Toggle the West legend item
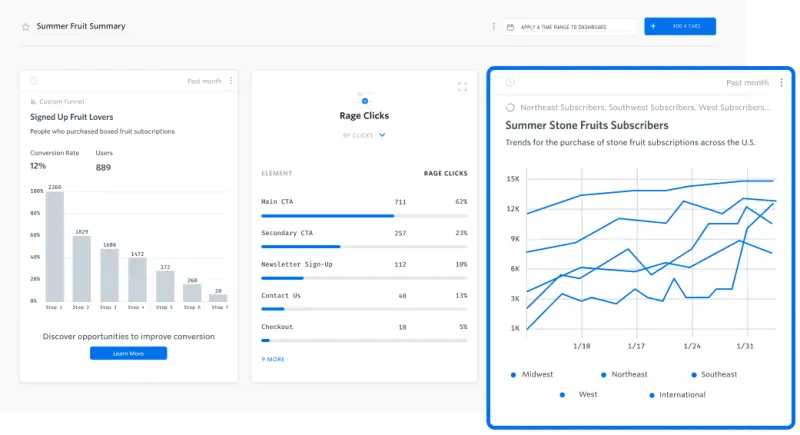Viewport: 800px width, 435px height. [578, 395]
